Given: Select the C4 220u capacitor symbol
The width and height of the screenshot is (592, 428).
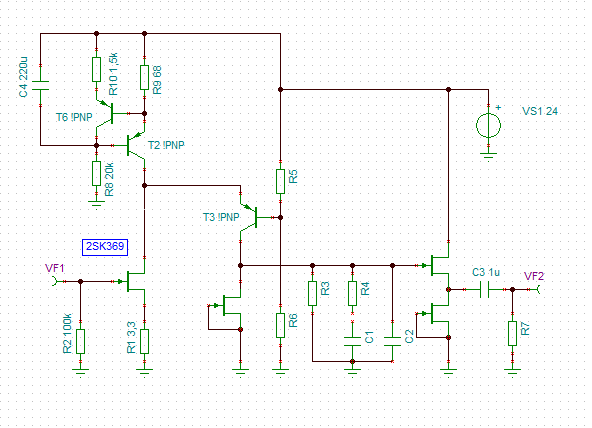Looking at the screenshot, I should 40,86.
